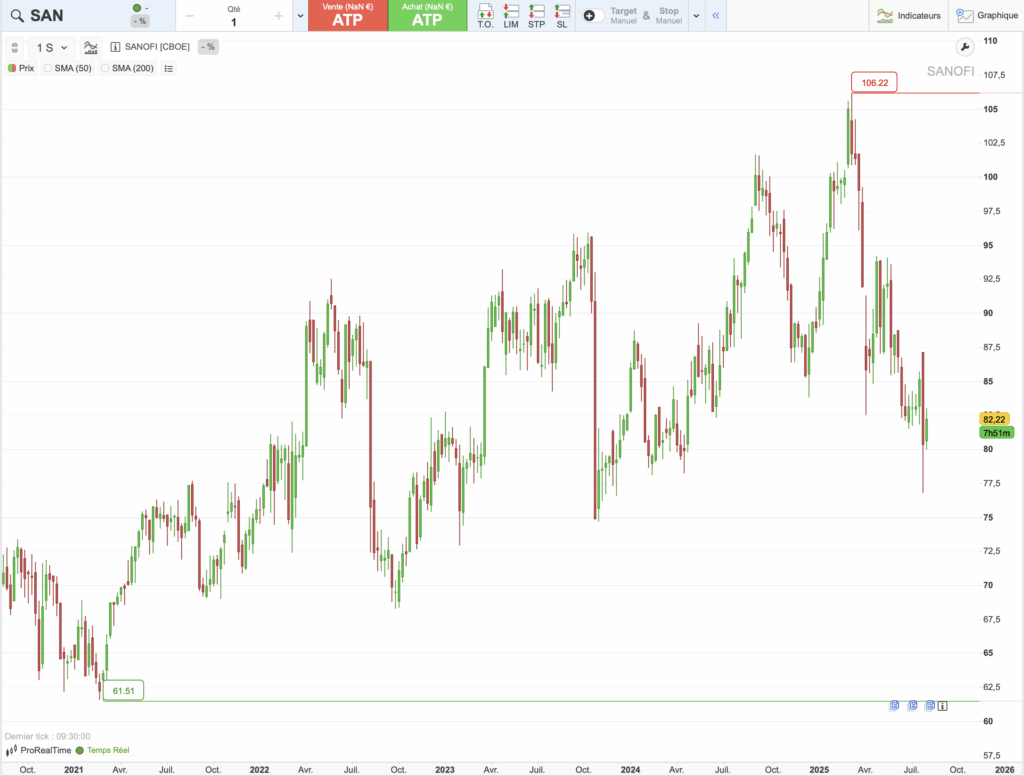
Task: Click the Temps Réel status indicator
Action: point(107,748)
